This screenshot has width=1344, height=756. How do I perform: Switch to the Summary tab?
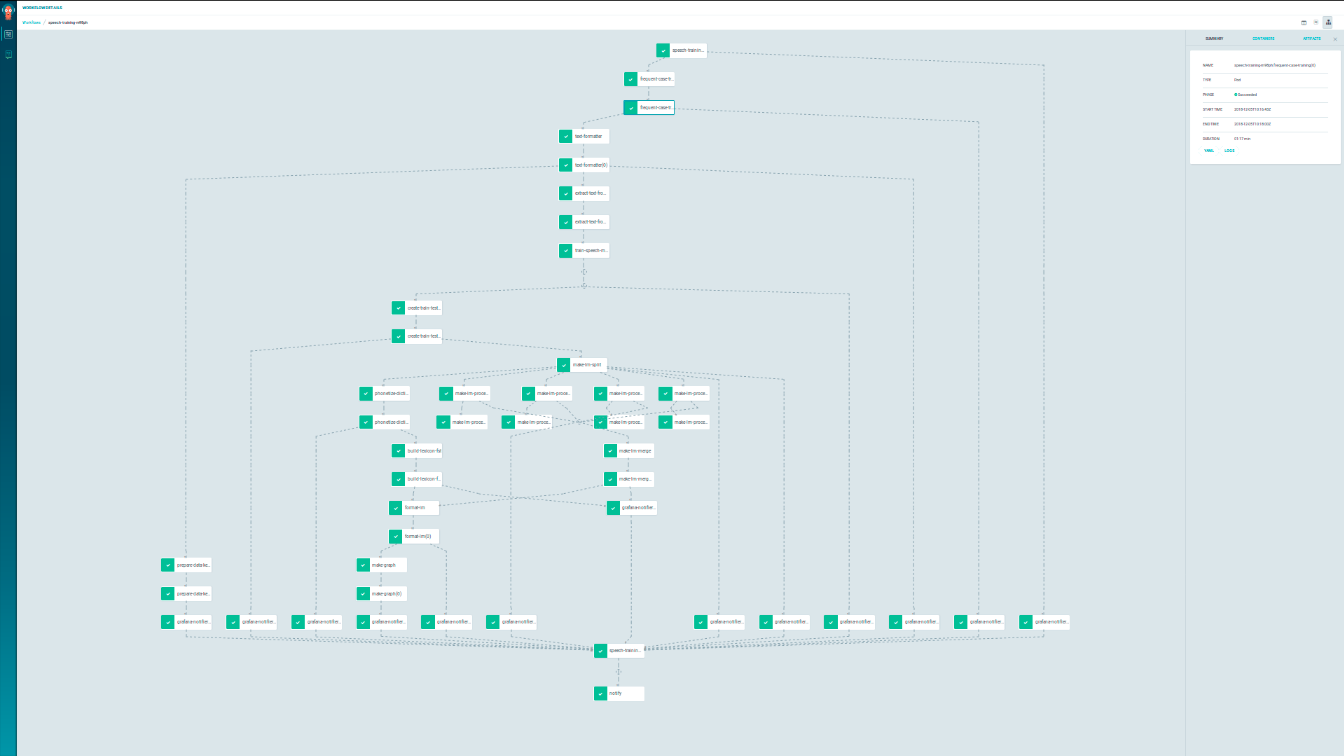(1214, 39)
